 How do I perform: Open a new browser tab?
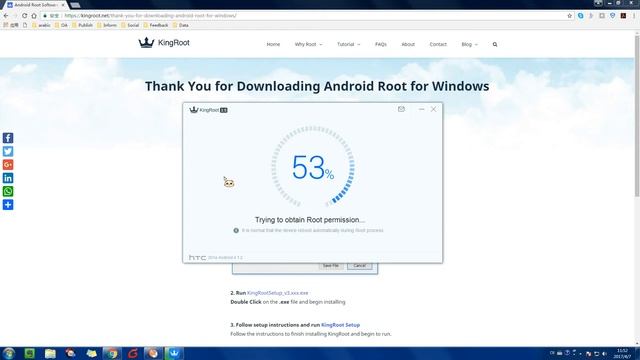[75, 5]
